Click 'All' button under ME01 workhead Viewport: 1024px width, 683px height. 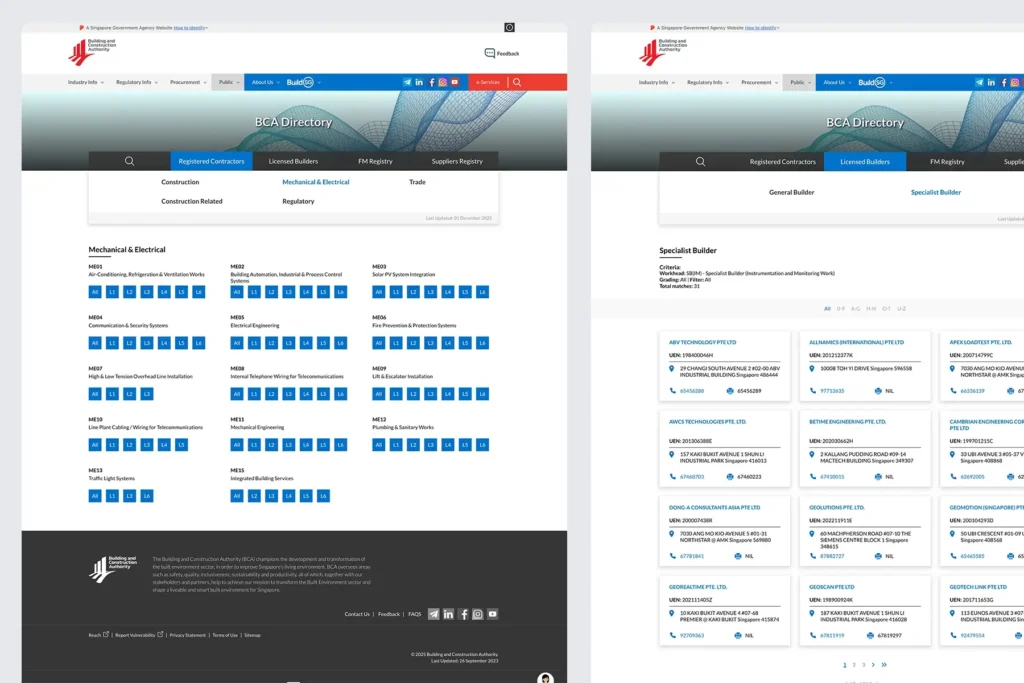(95, 292)
